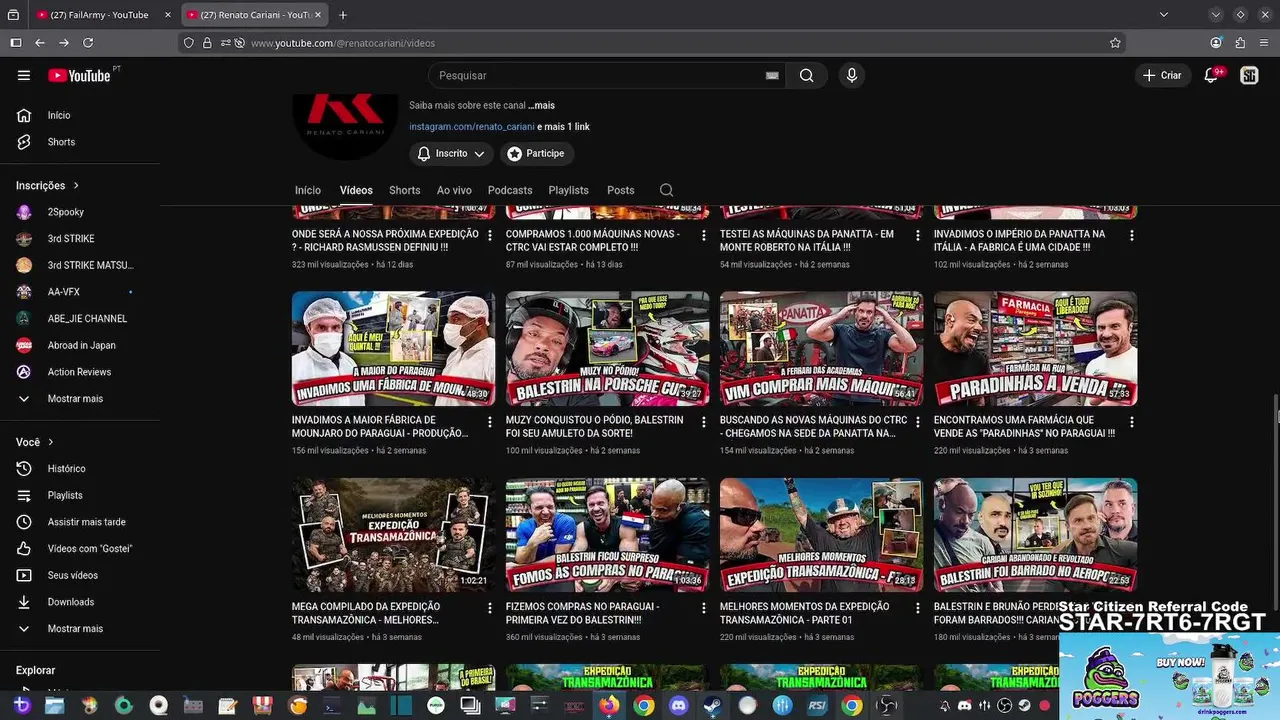Click Criar button in header

tap(1162, 75)
